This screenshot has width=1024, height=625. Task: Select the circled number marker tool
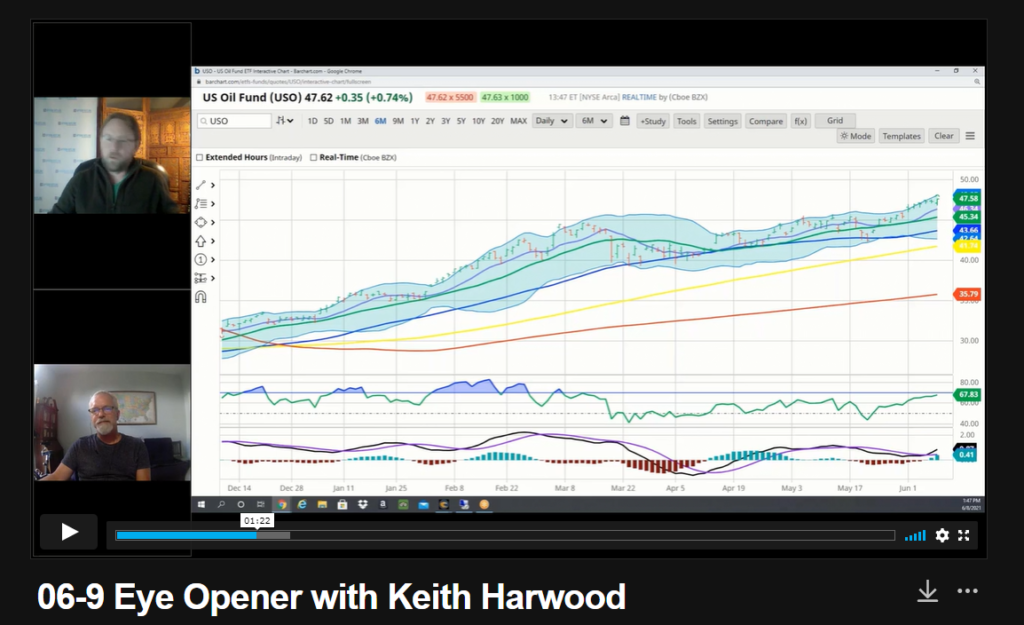tap(200, 259)
